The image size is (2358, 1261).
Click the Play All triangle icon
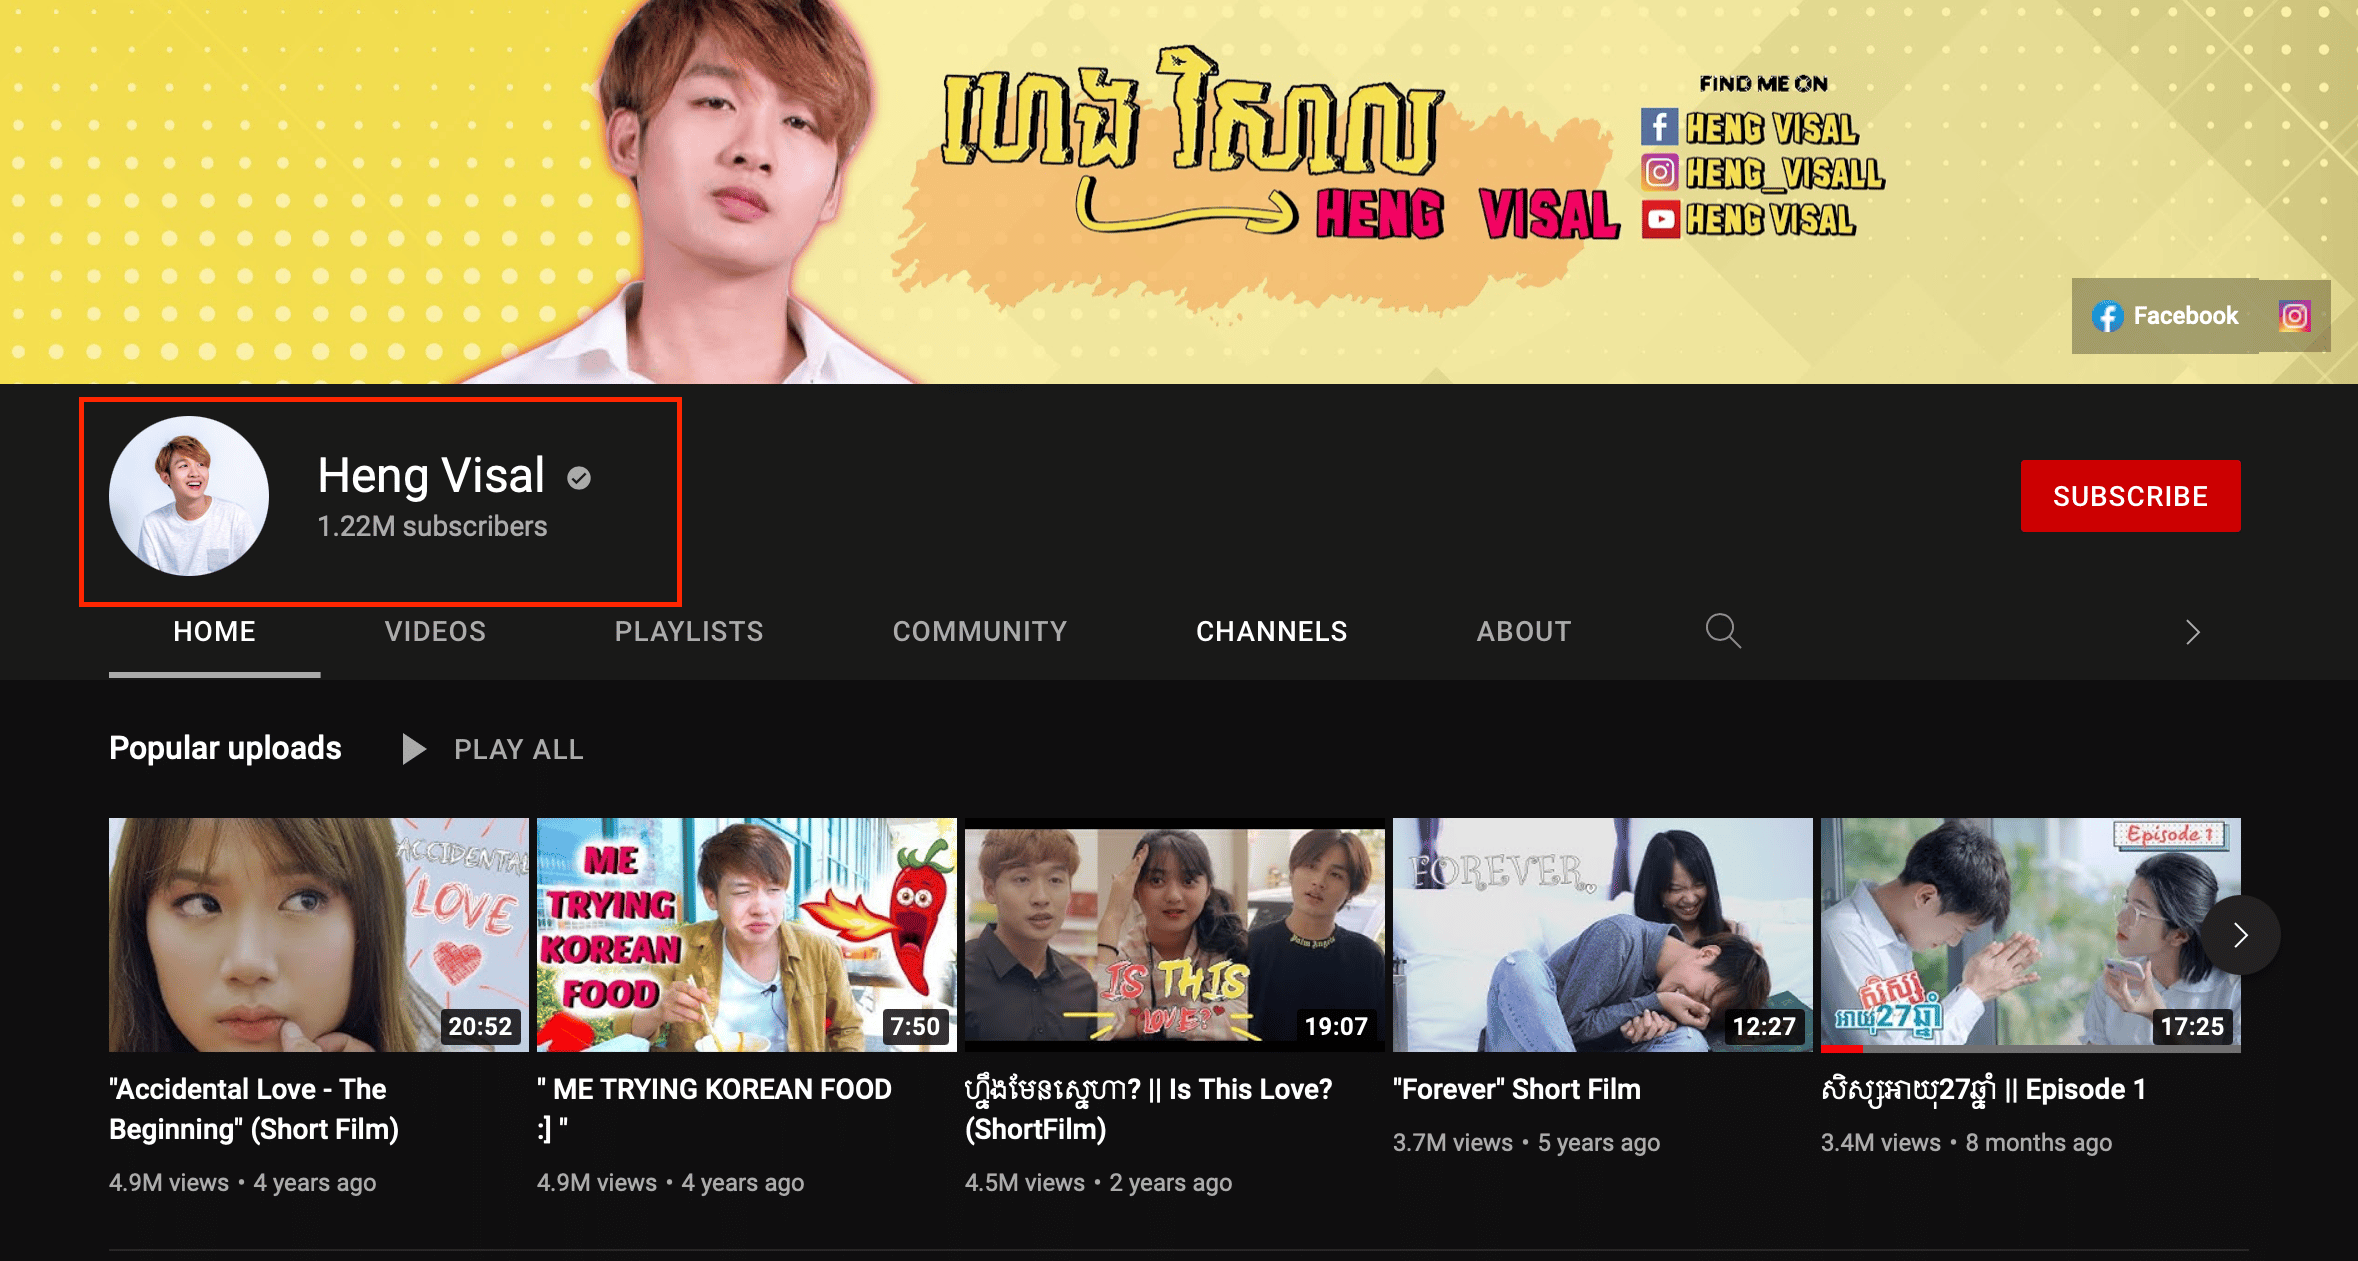click(x=413, y=749)
